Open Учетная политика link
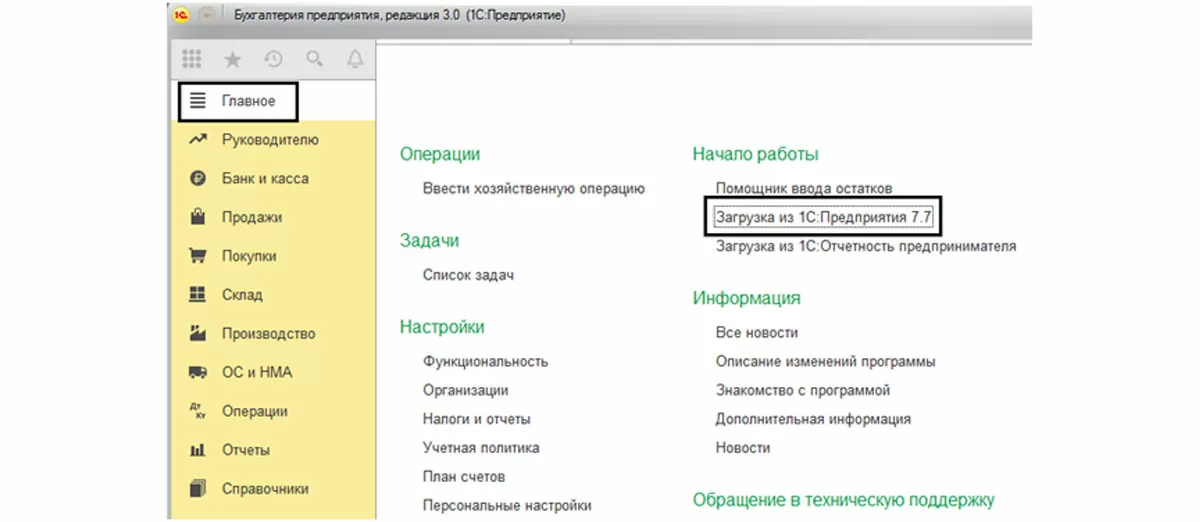 [481, 448]
